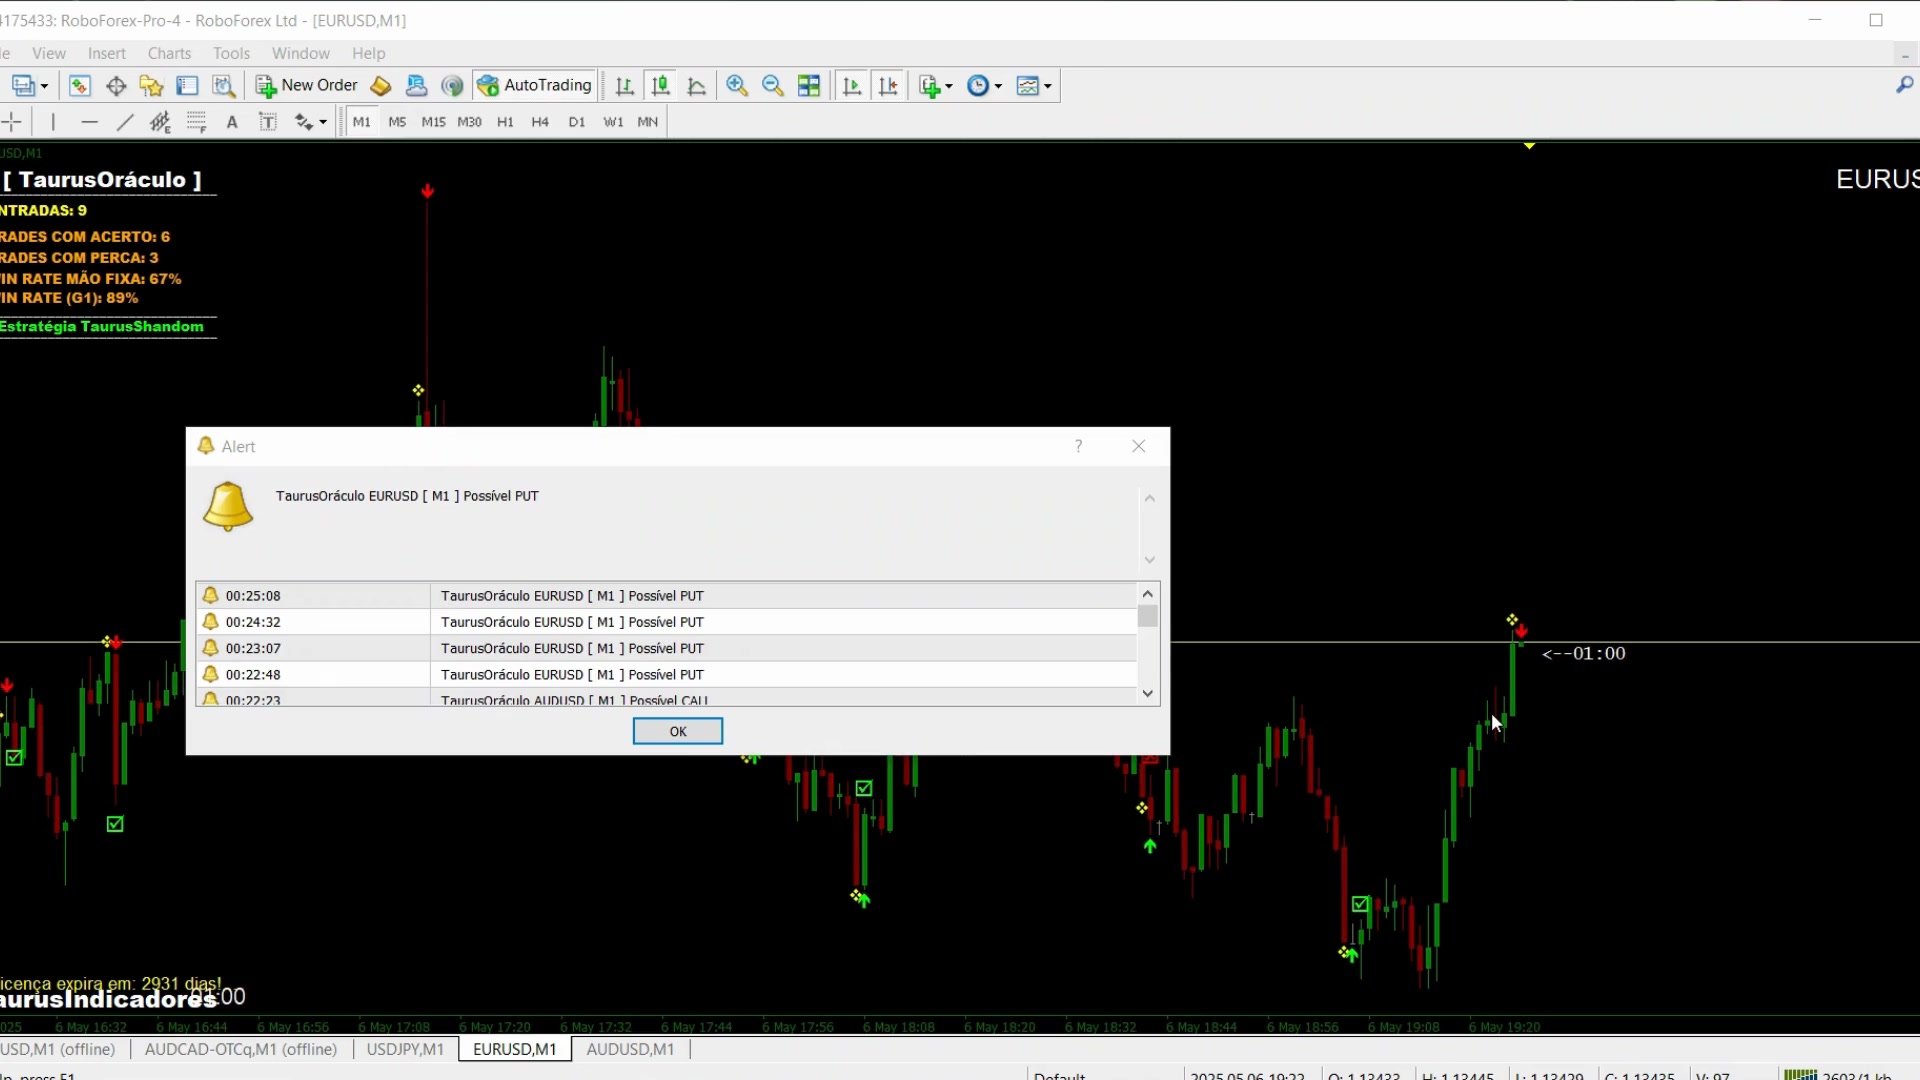Toggle chart shift icon
The height and width of the screenshot is (1080, 1920).
[x=888, y=86]
